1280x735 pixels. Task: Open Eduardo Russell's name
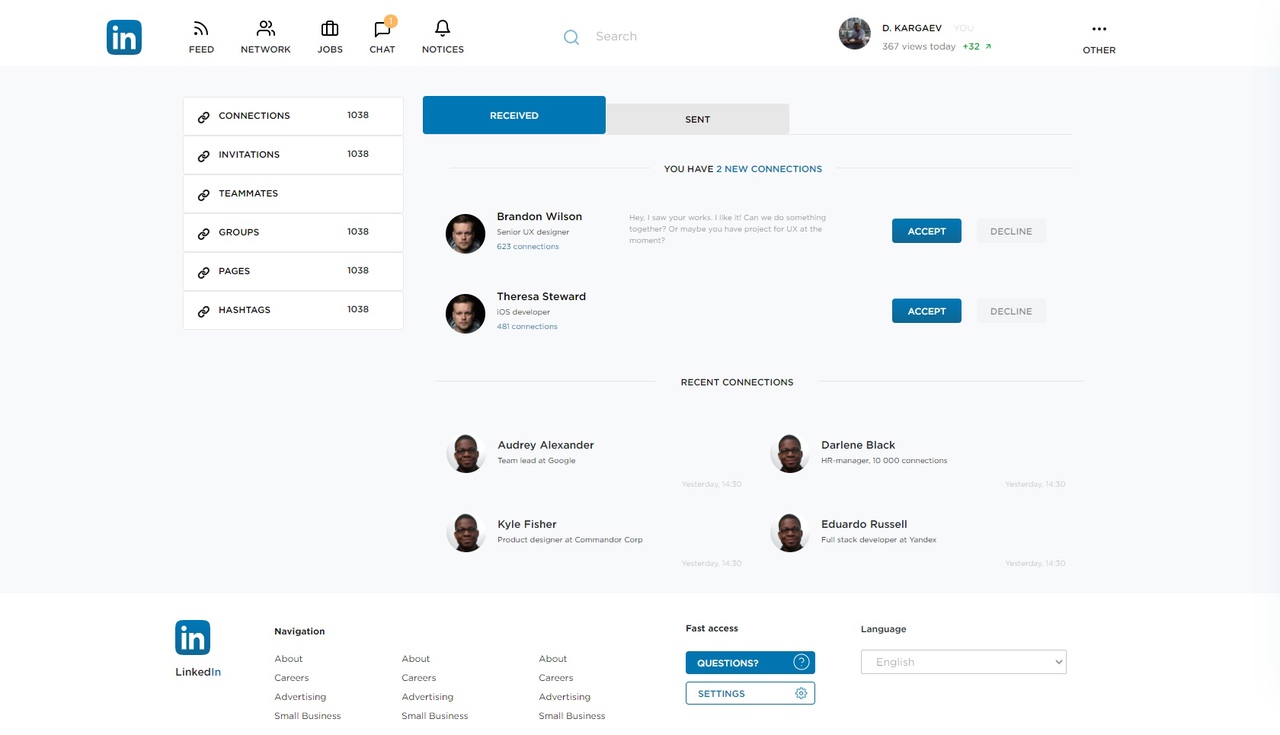(x=864, y=524)
